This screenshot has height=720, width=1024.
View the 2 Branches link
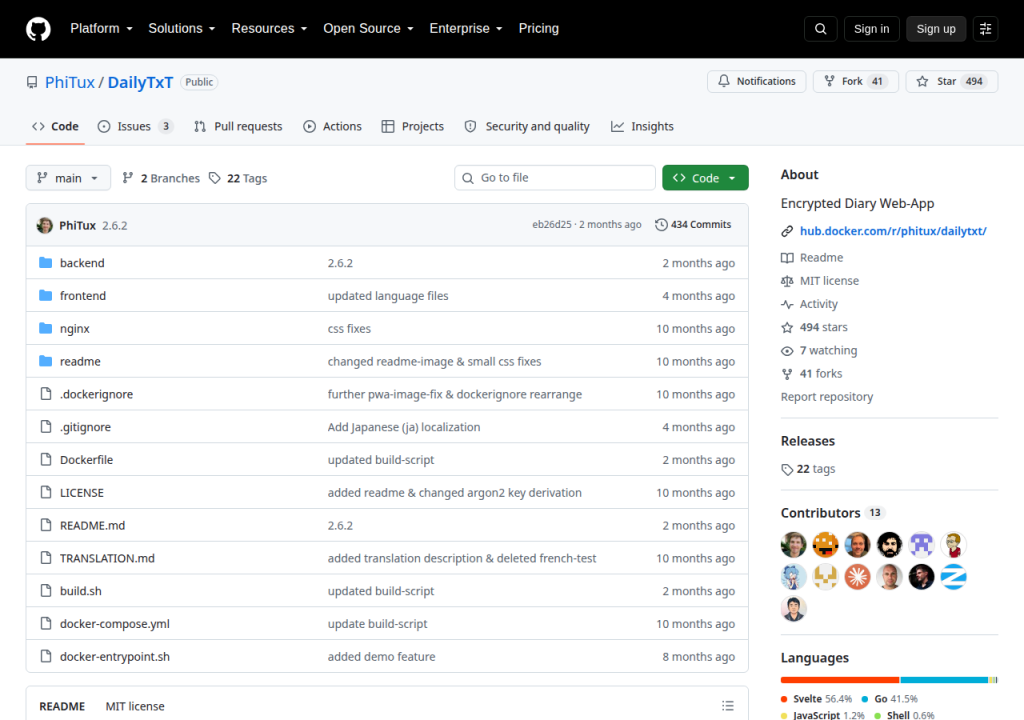(161, 178)
